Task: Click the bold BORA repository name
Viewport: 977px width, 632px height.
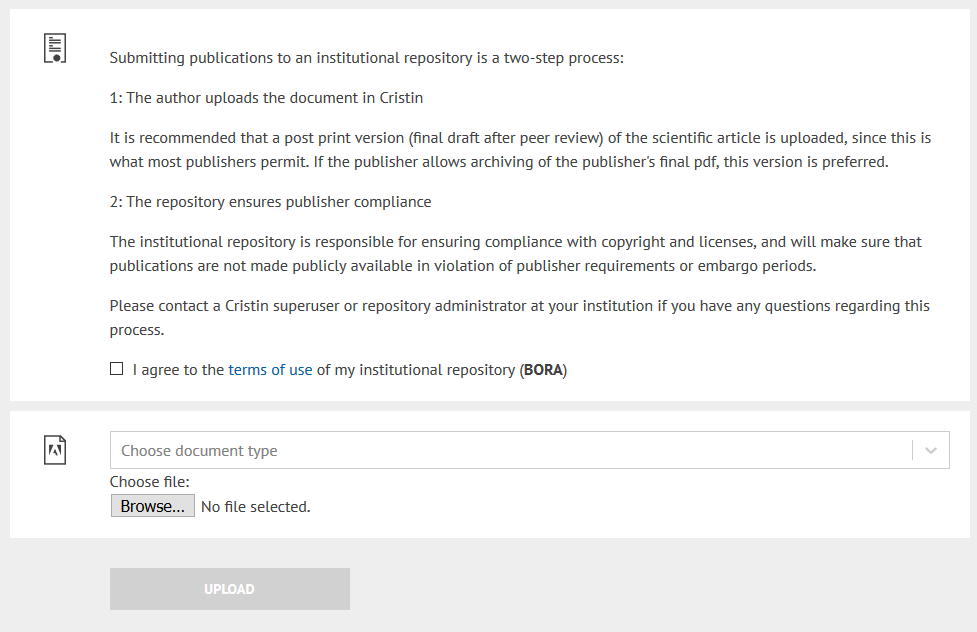Action: [x=545, y=370]
